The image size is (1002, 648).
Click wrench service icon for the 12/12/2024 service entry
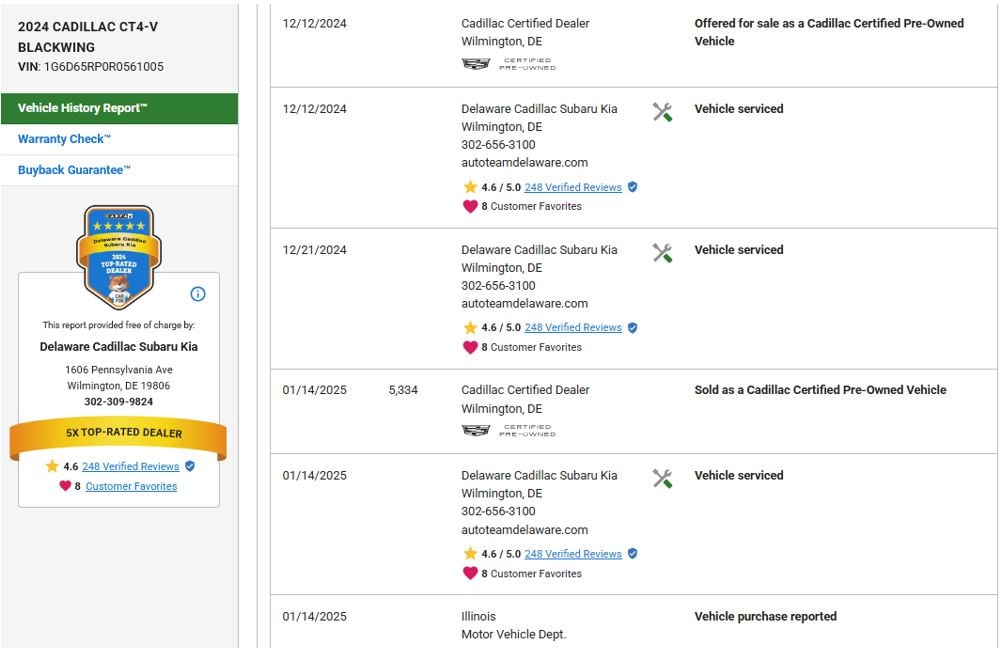662,111
